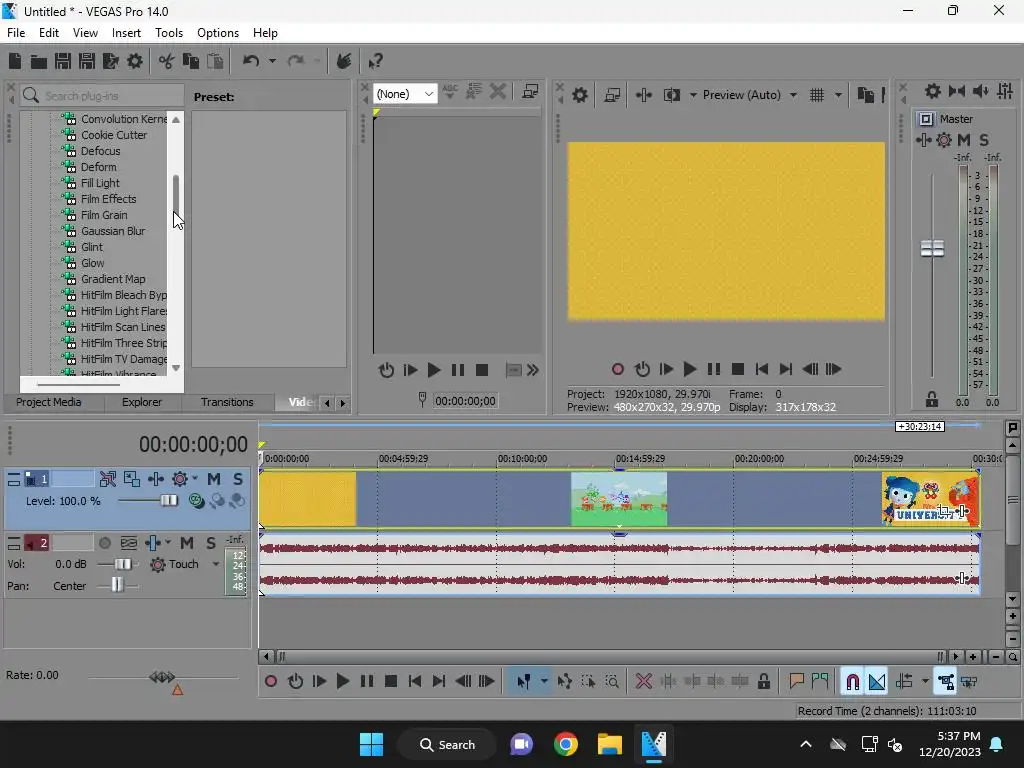Click preview on external monitor icon
The height and width of the screenshot is (768, 1024).
point(612,95)
